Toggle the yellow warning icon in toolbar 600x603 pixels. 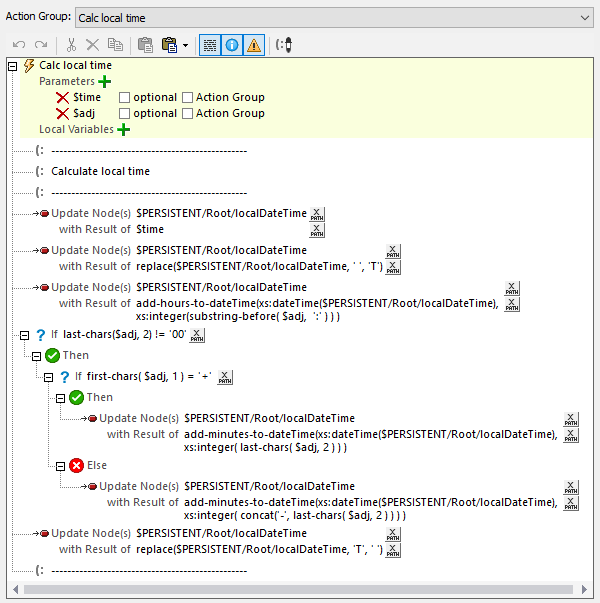point(253,45)
